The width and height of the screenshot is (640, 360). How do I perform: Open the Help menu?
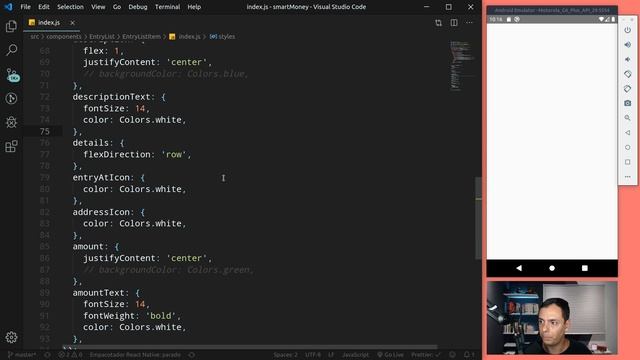click(x=194, y=7)
